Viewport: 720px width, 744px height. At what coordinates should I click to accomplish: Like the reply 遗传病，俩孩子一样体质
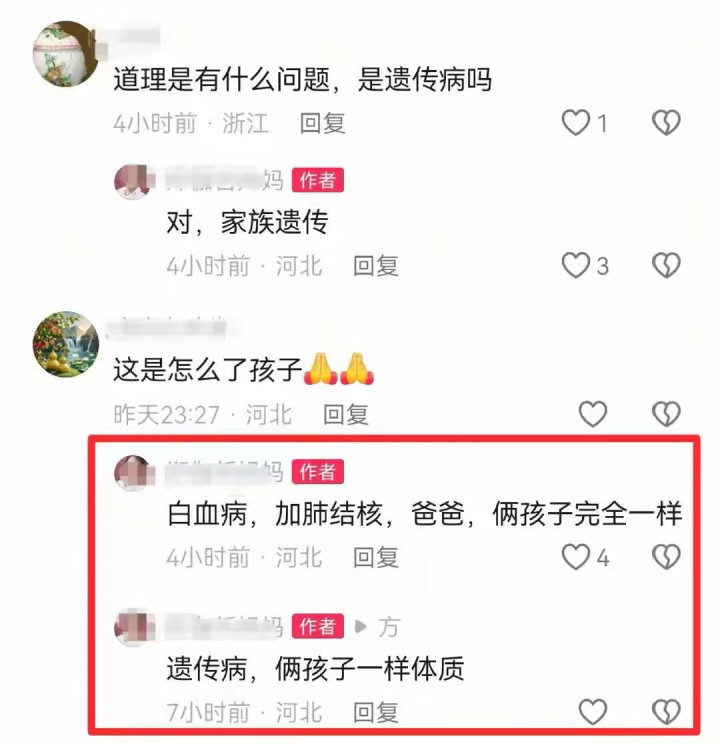click(x=593, y=712)
